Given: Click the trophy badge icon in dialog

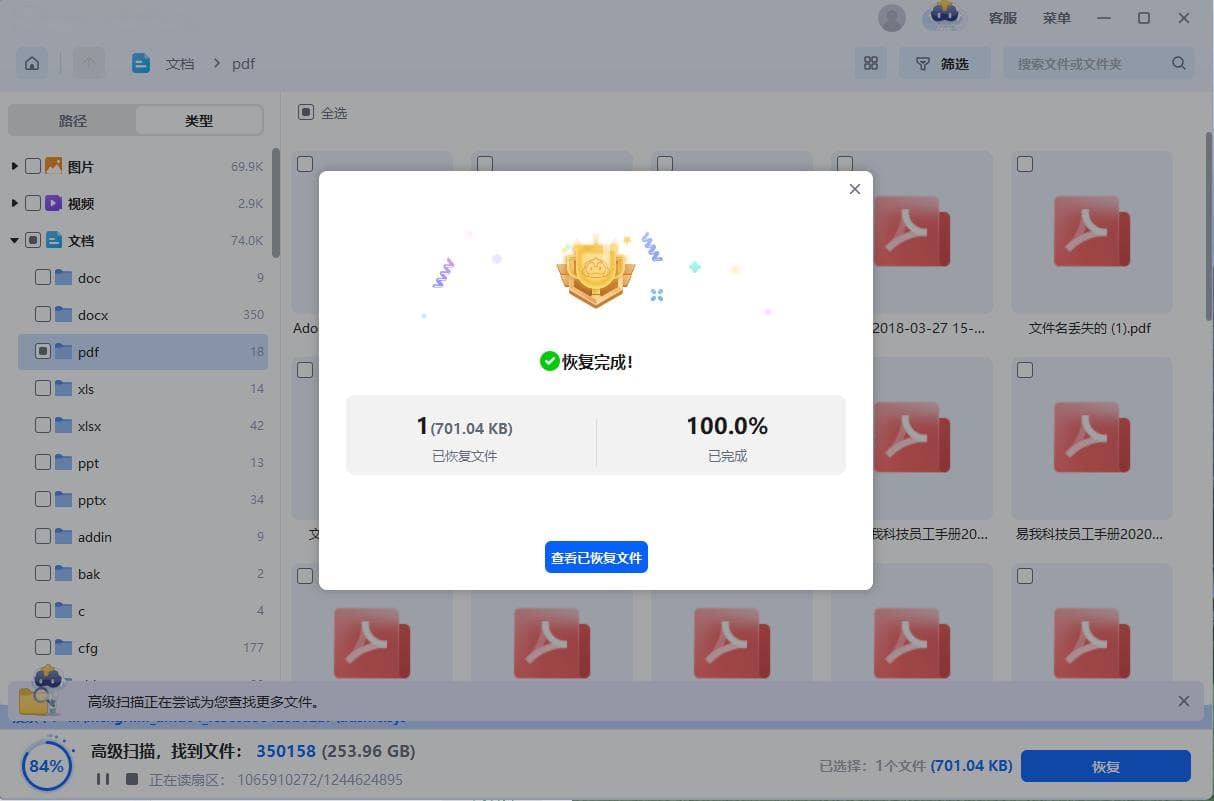Looking at the screenshot, I should [596, 270].
